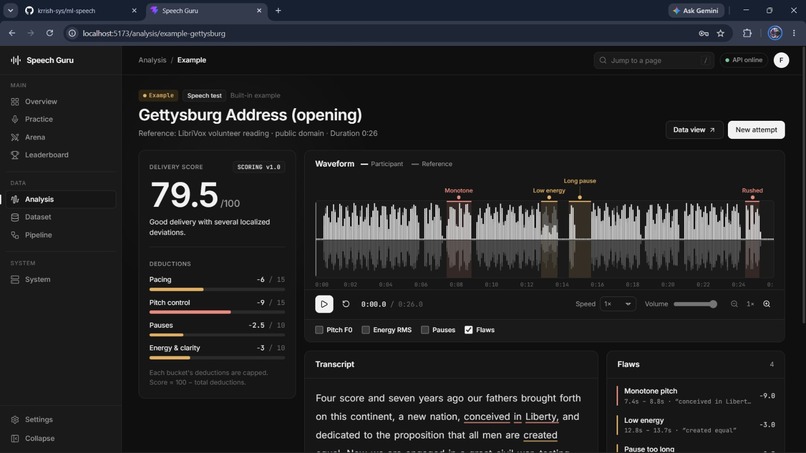View site information icon in address bar
This screenshot has height=453, width=806.
(x=72, y=33)
